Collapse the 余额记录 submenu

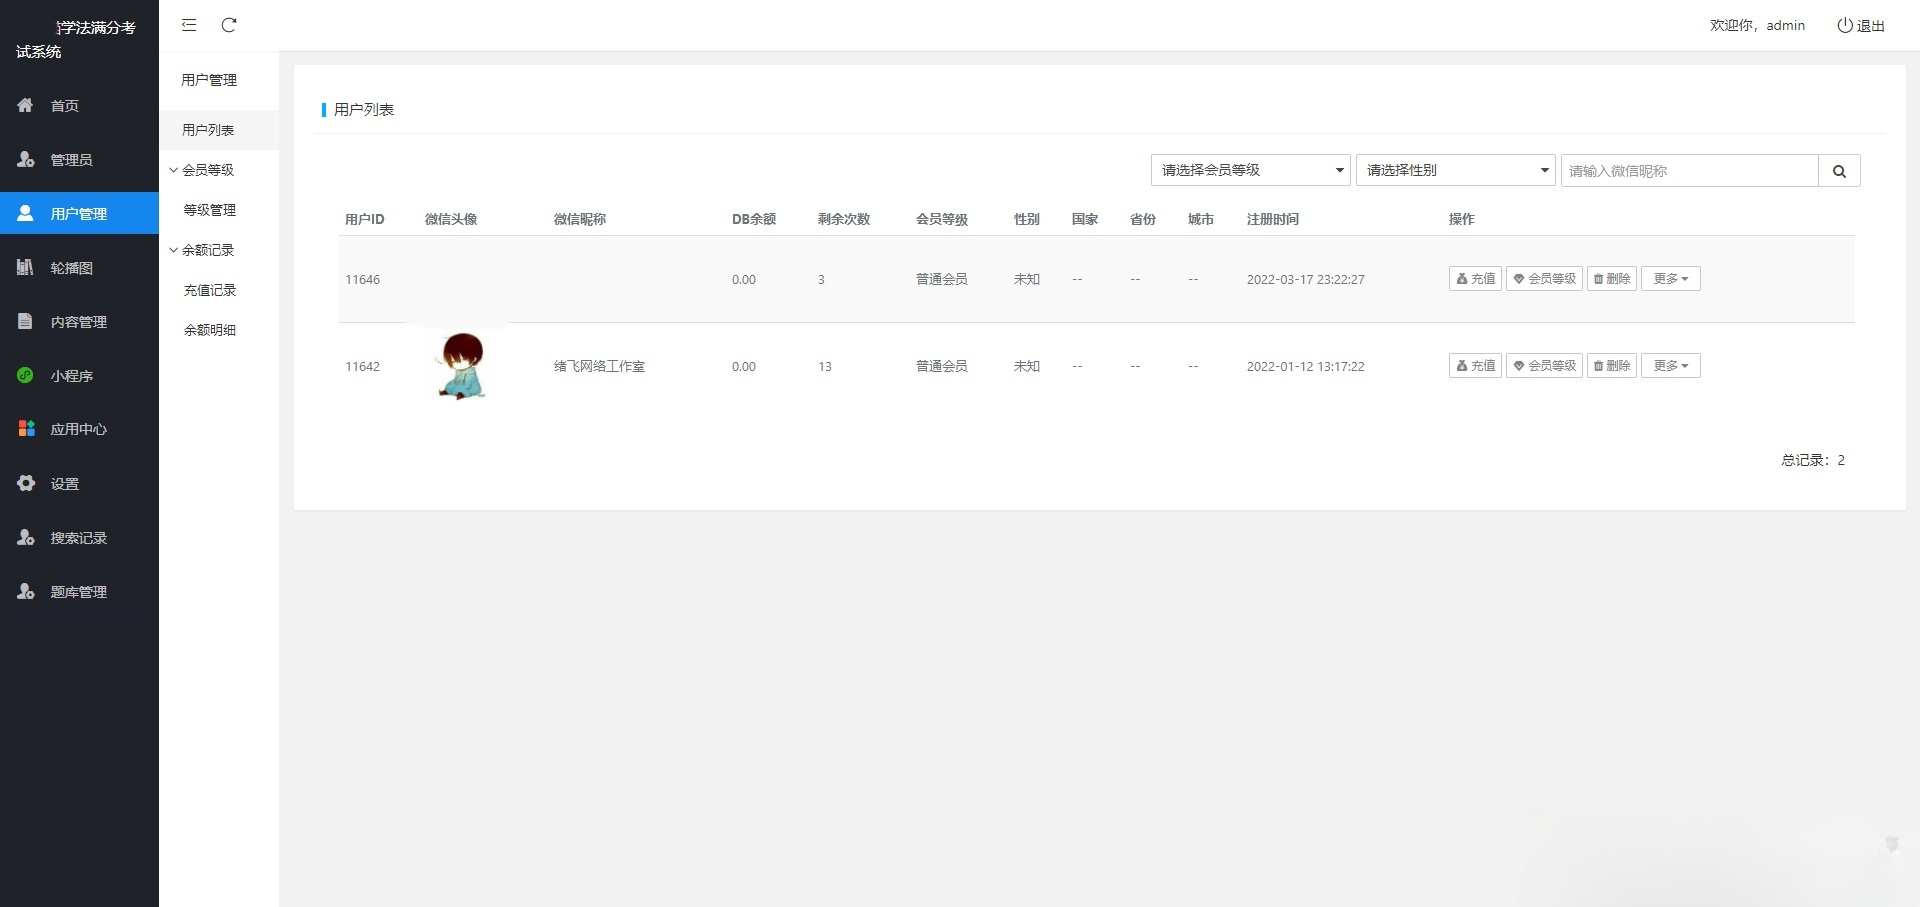pyautogui.click(x=206, y=249)
